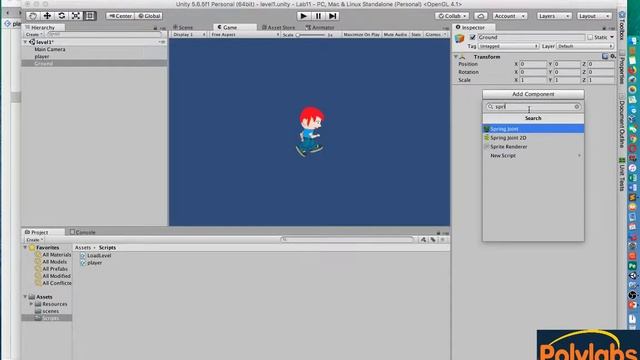Click the Project panel lock icon
The image size is (640, 360).
click(x=438, y=233)
